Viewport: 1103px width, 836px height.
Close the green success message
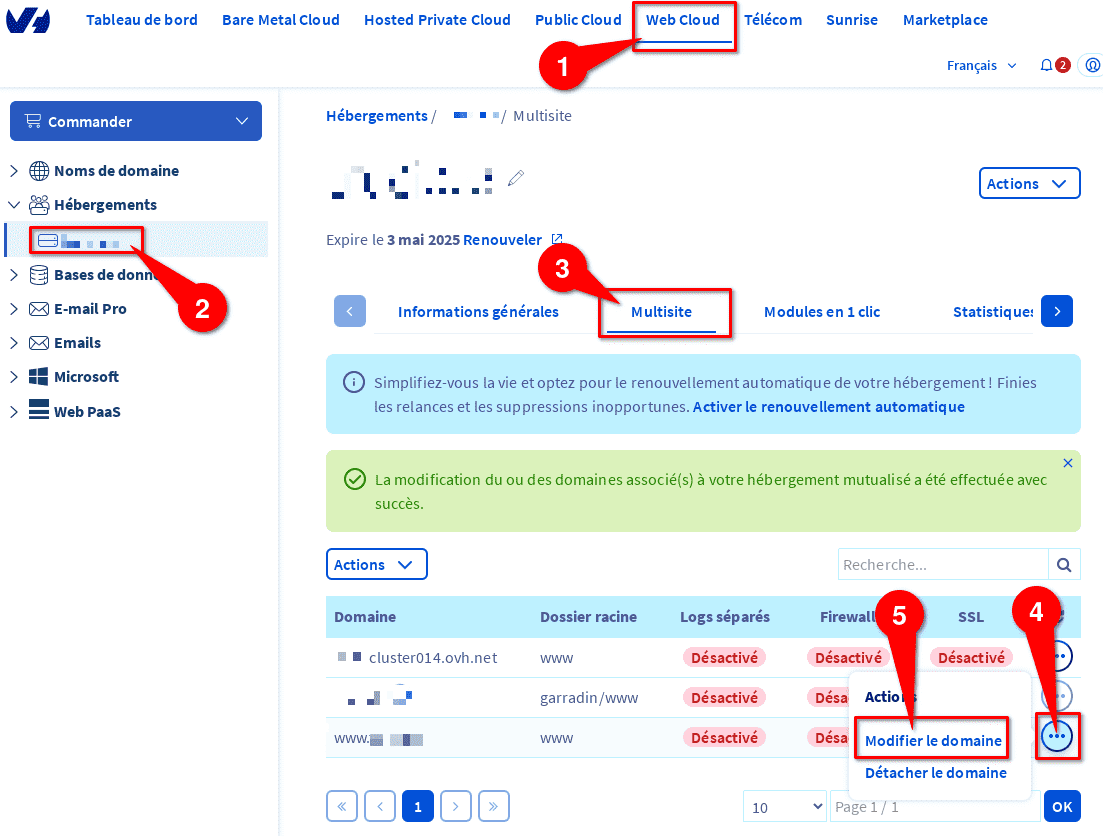pyautogui.click(x=1067, y=463)
